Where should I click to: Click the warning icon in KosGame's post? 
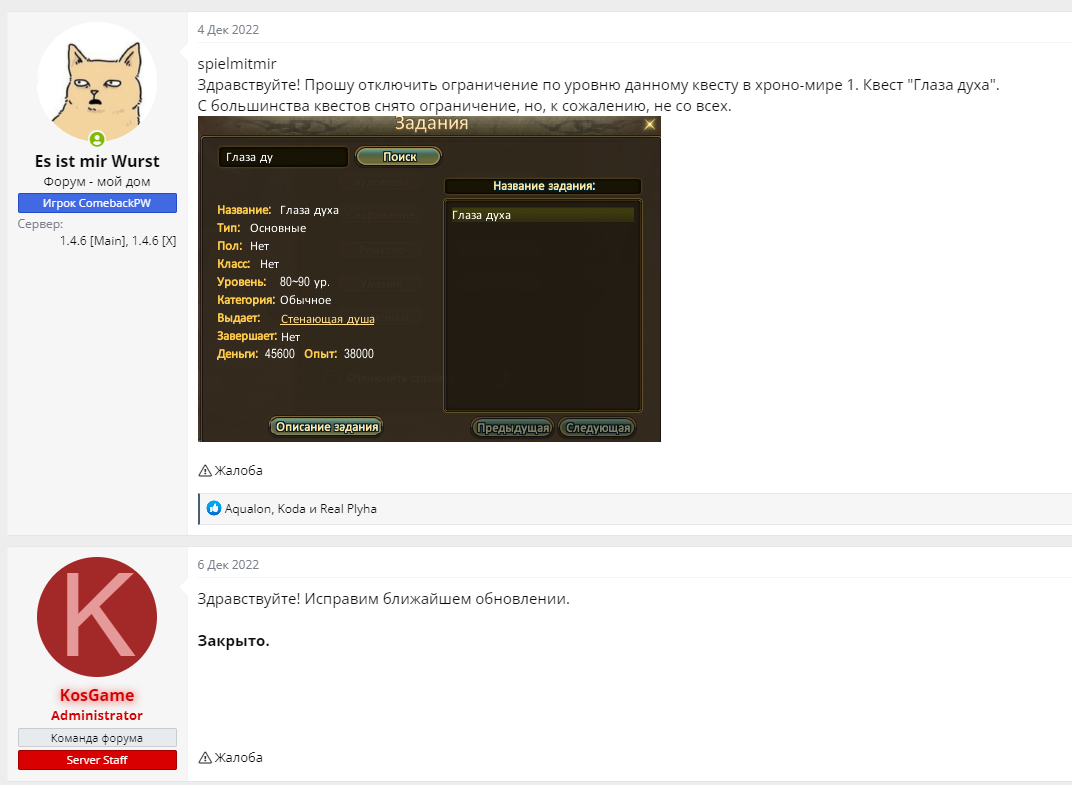coord(204,758)
